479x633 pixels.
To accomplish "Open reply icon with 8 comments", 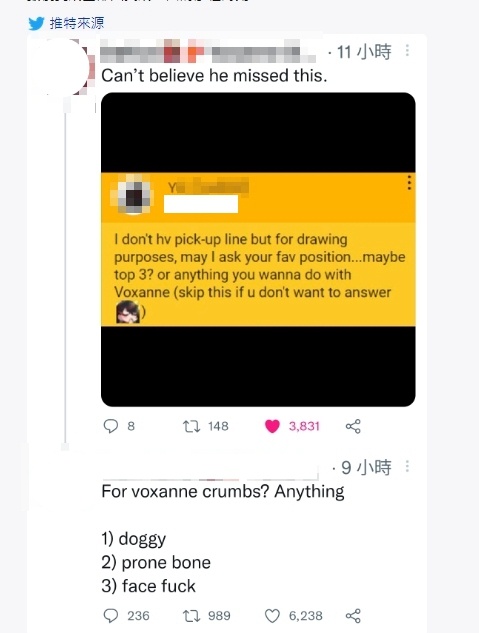I will click(x=111, y=426).
